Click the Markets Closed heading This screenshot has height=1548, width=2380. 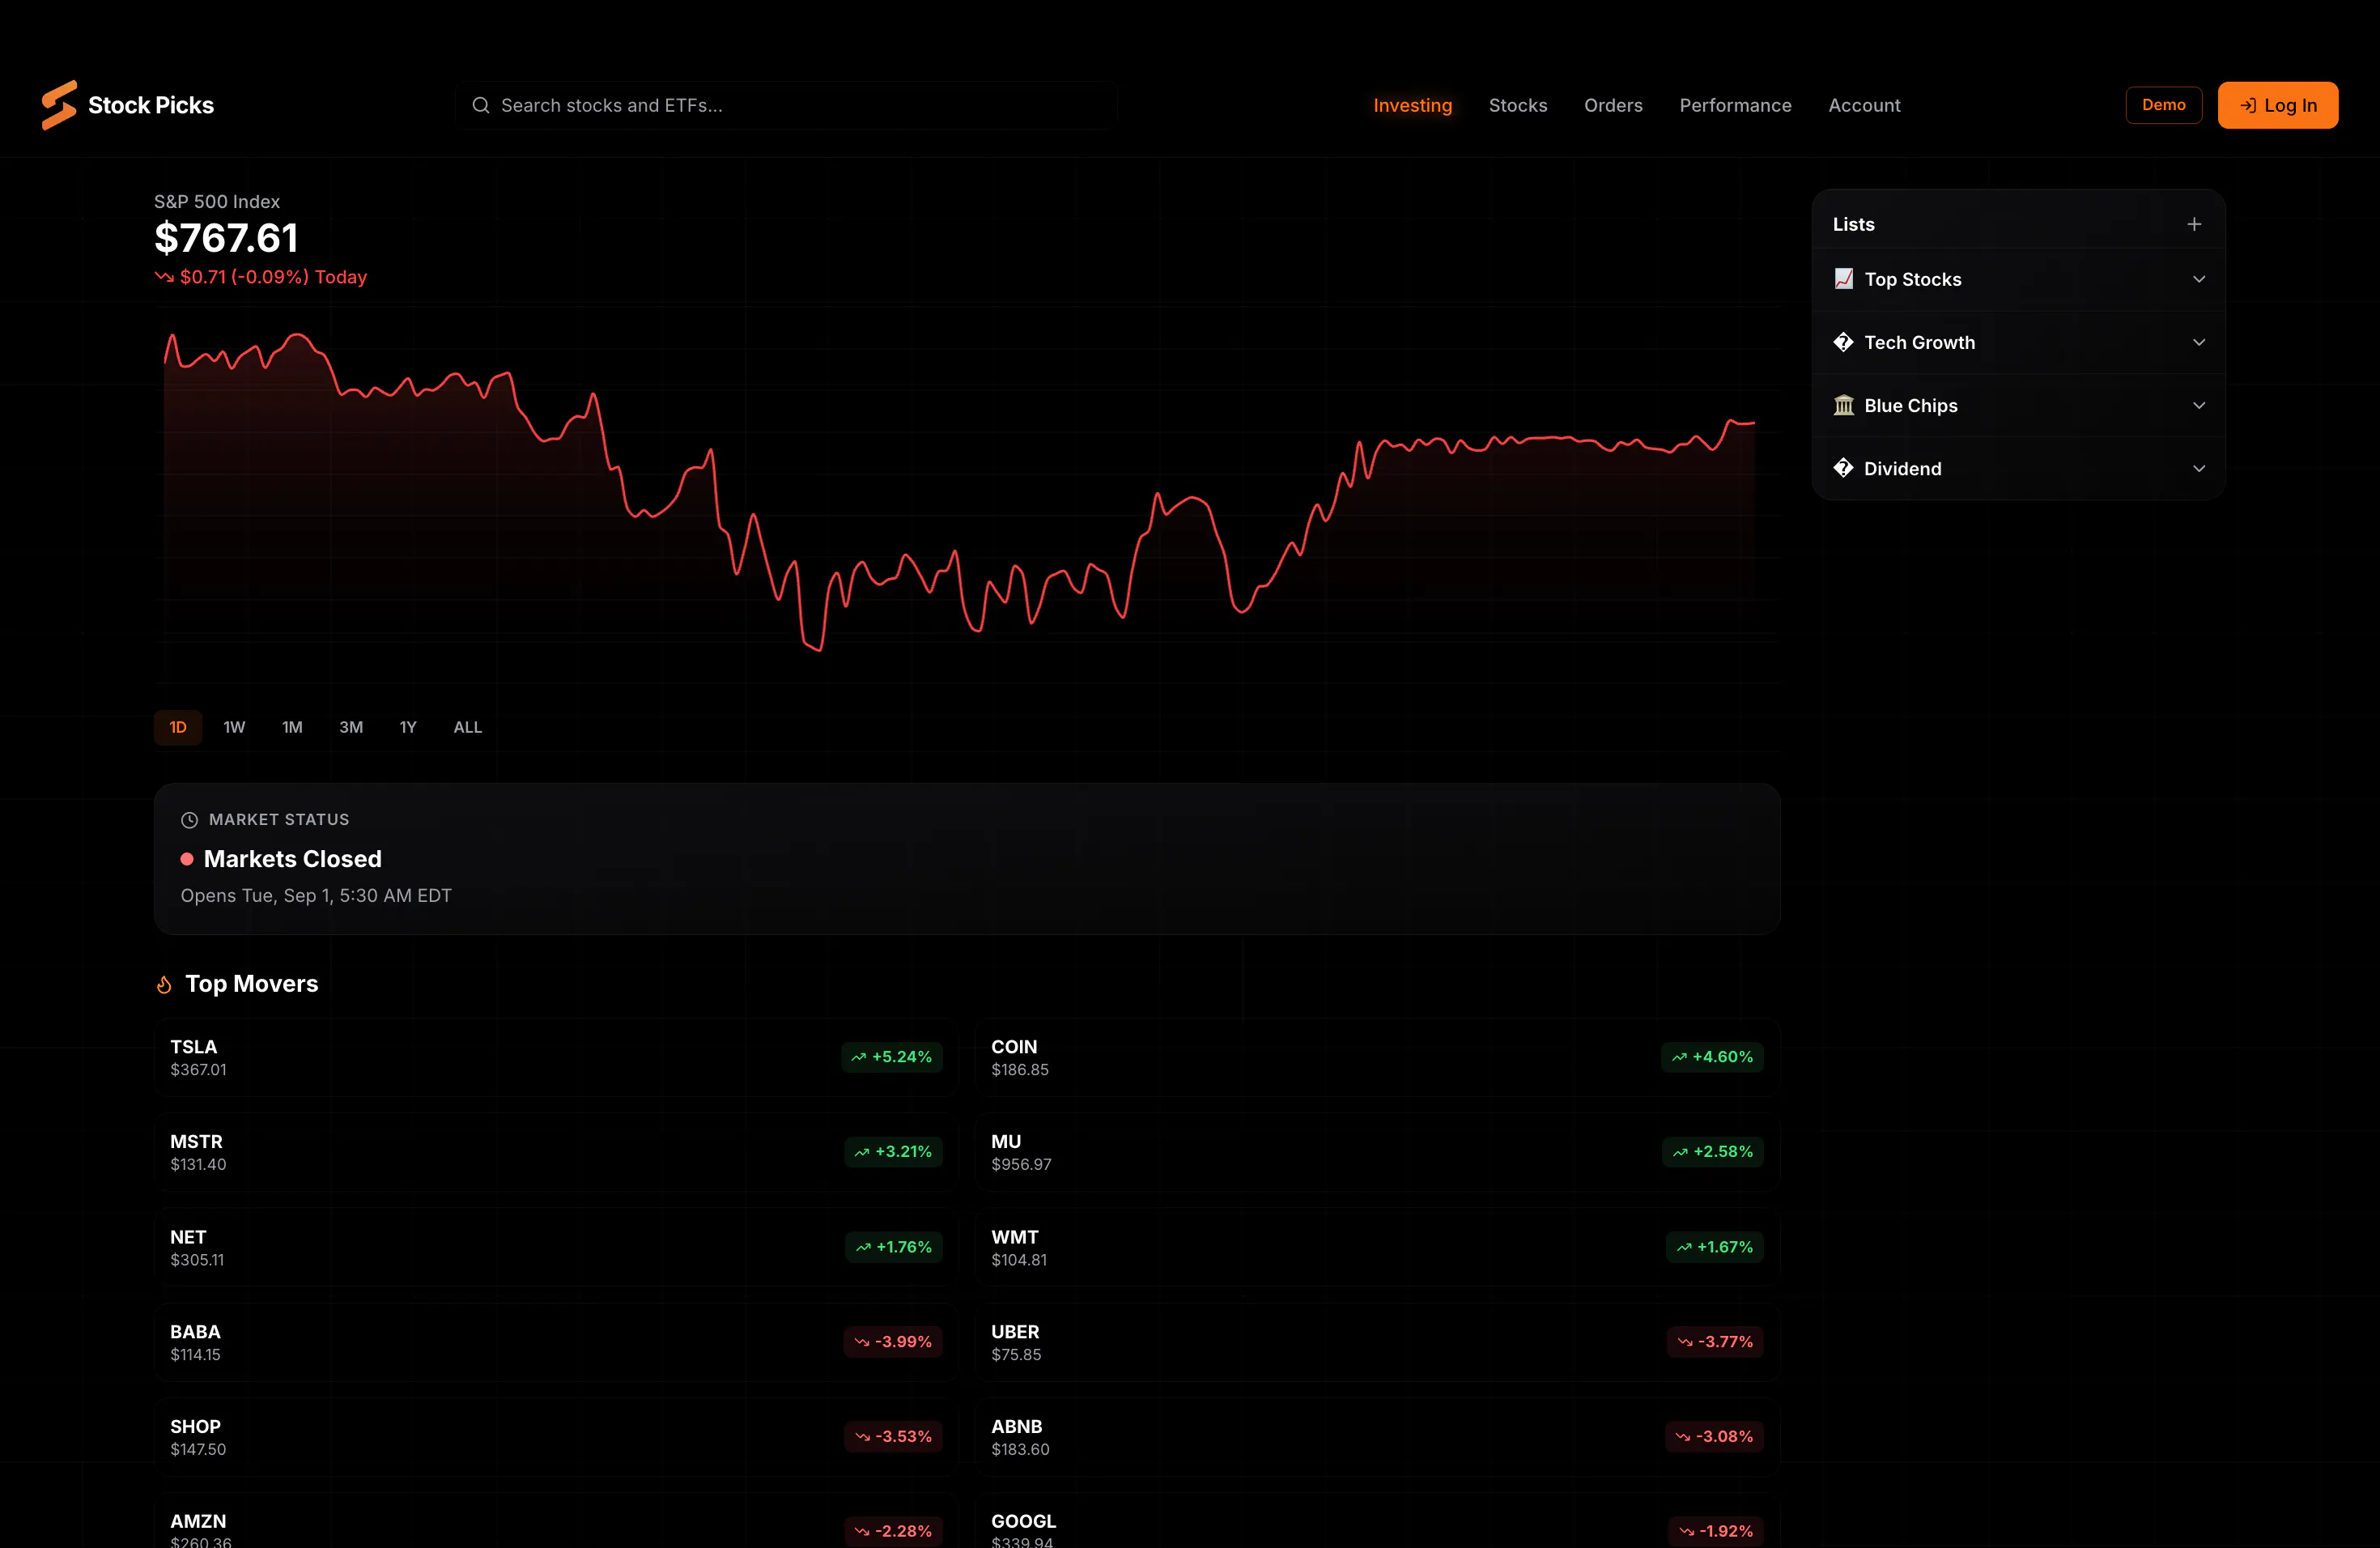293,859
